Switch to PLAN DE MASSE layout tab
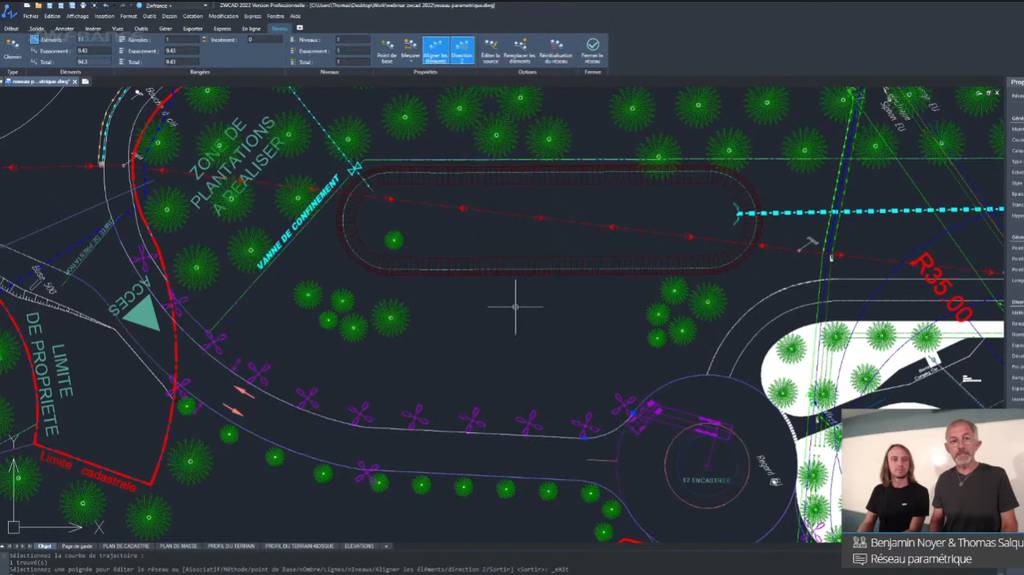Image resolution: width=1024 pixels, height=575 pixels. pyautogui.click(x=178, y=546)
